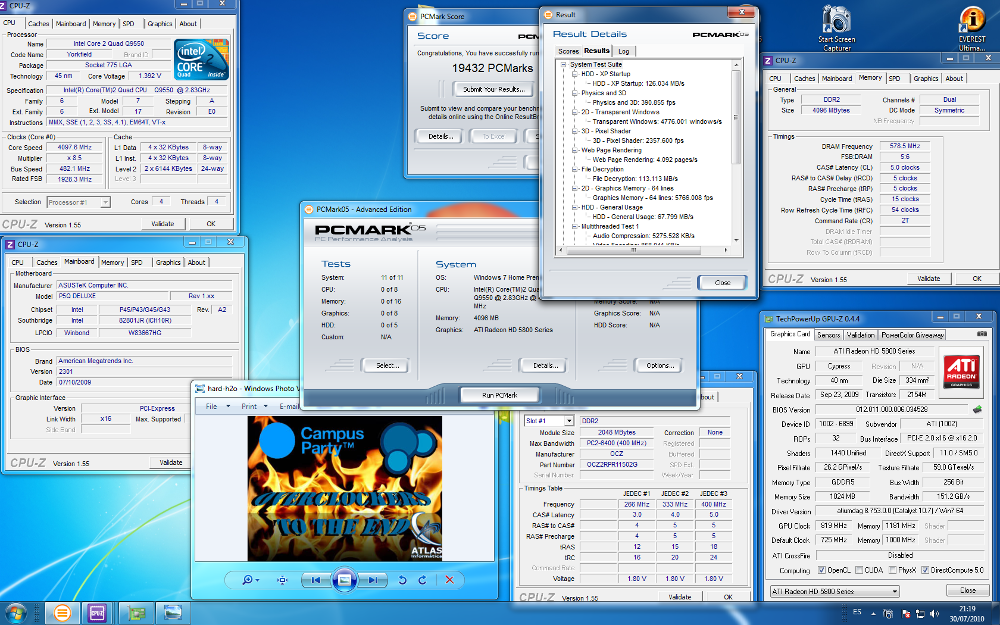Switch to Log tab in Result window
Viewport: 1000px width, 625px height.
[x=624, y=52]
